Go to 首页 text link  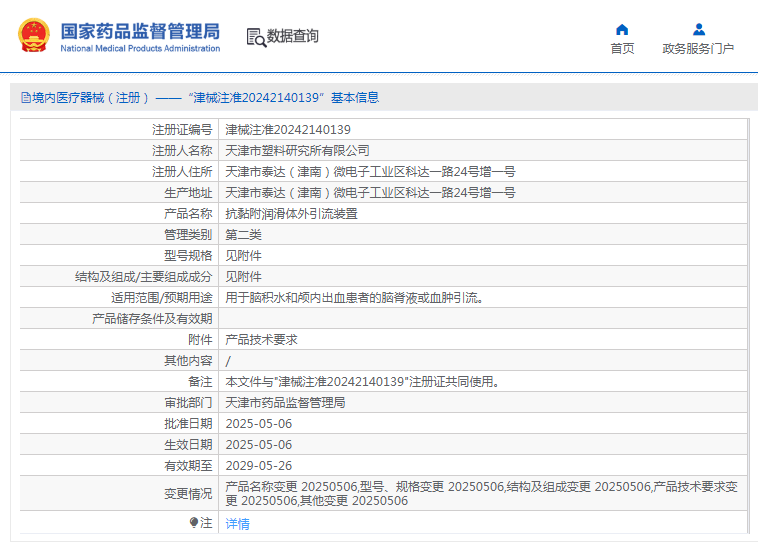click(622, 48)
